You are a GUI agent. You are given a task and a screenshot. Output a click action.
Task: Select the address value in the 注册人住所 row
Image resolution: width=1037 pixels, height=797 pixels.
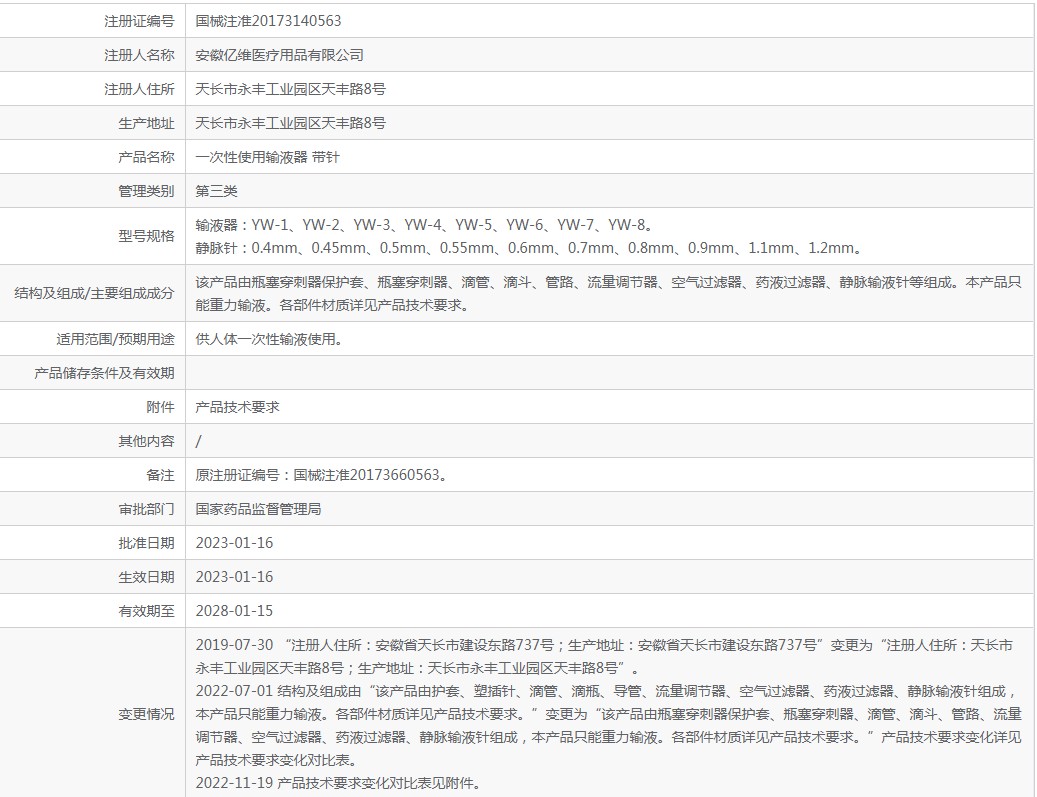coord(290,89)
